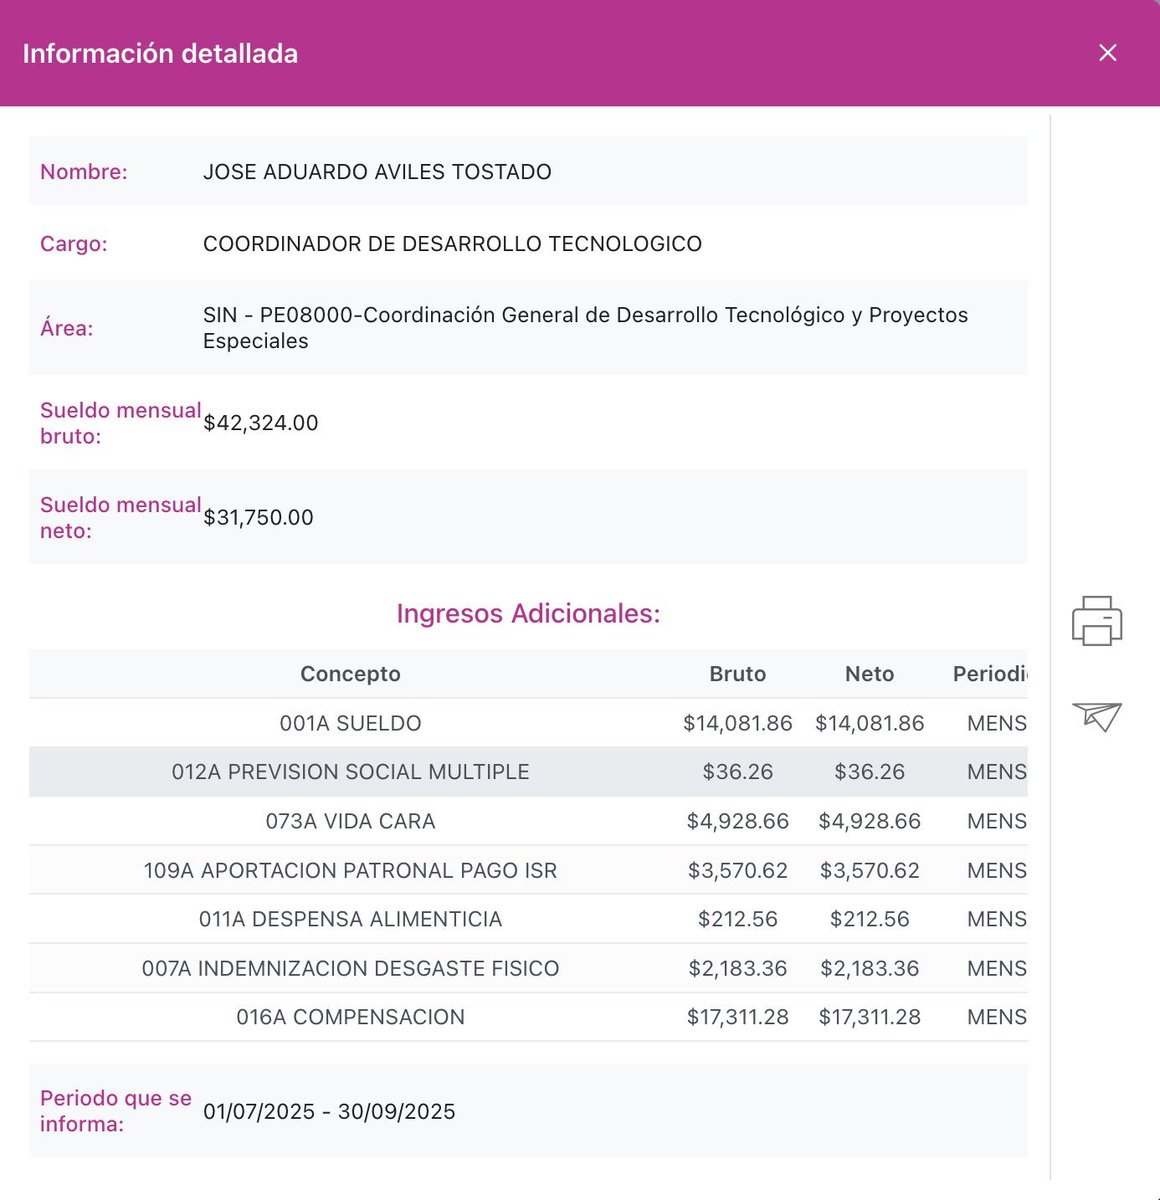This screenshot has height=1200, width=1160.
Task: Click the Área value text
Action: (x=585, y=328)
